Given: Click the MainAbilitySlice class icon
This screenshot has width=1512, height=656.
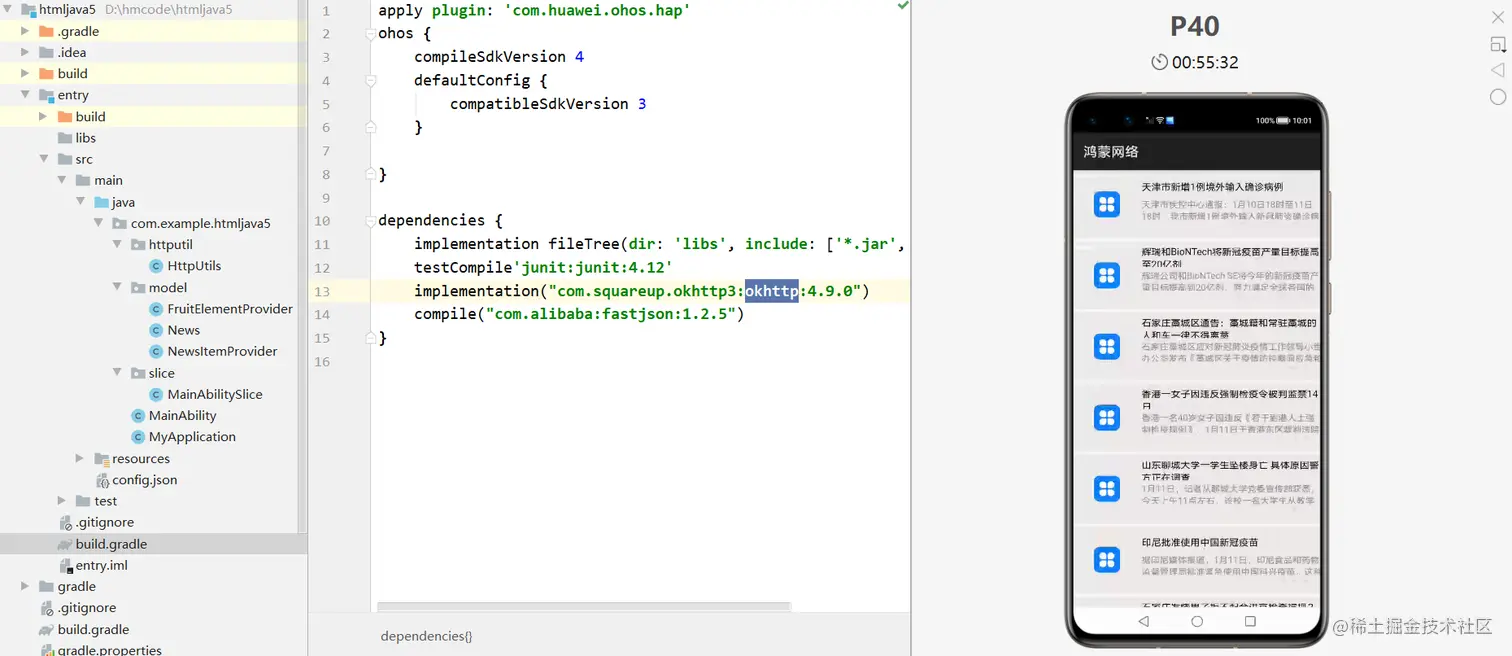Looking at the screenshot, I should tap(156, 394).
